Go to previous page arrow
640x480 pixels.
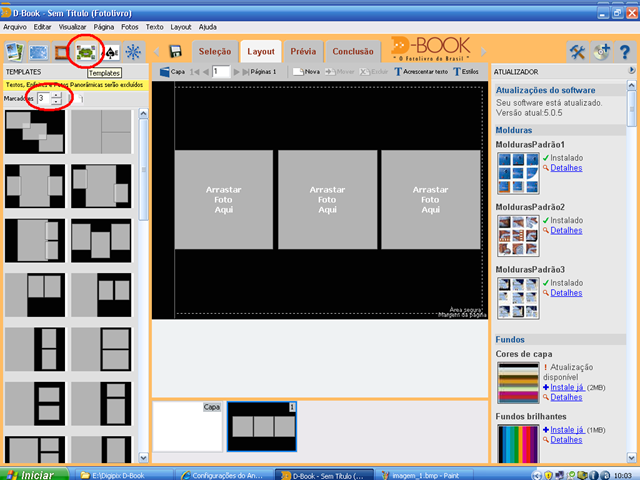point(206,72)
